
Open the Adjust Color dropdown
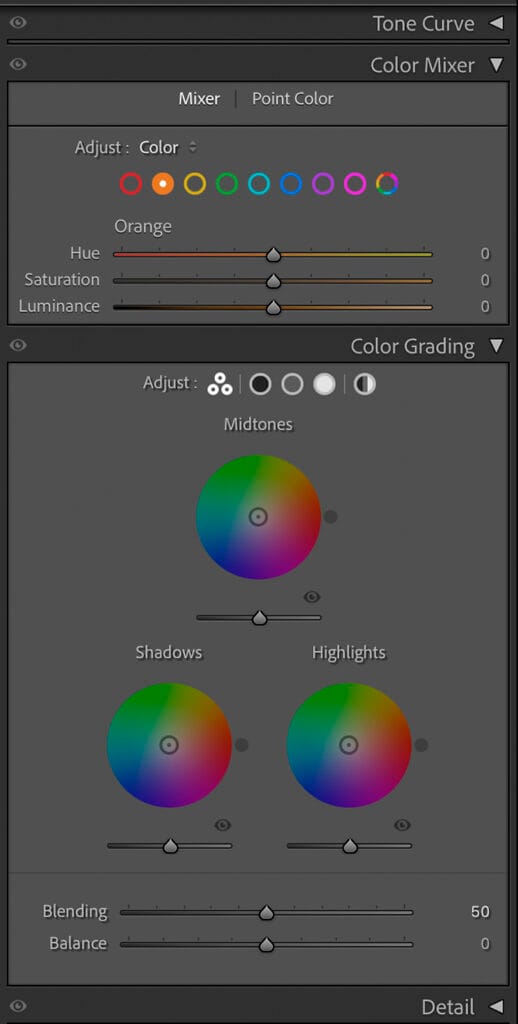[x=168, y=148]
